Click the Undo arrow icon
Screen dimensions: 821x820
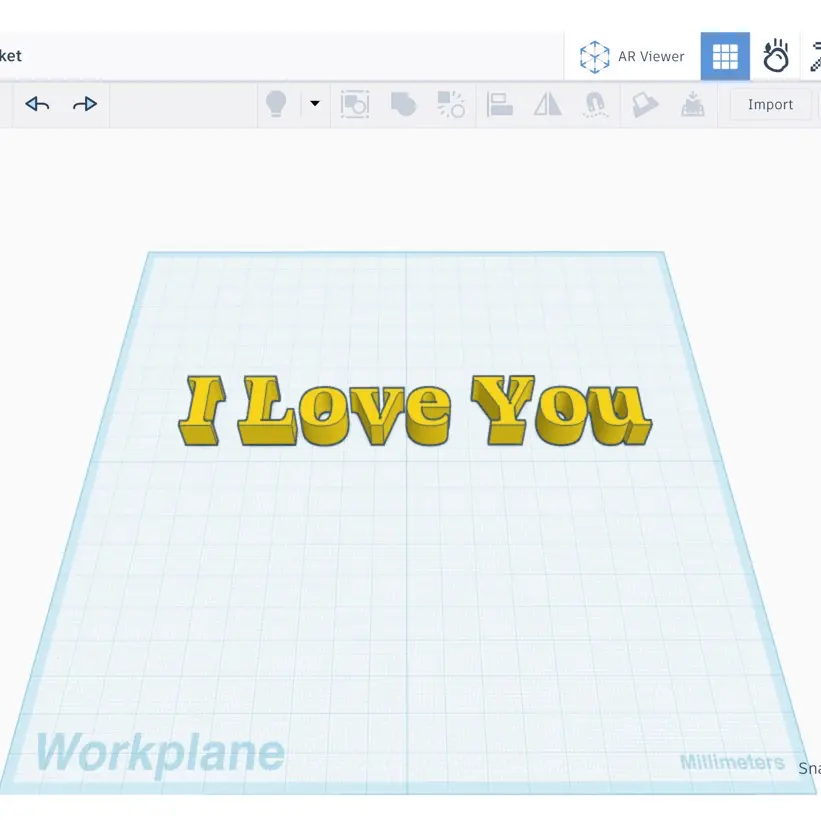point(37,104)
